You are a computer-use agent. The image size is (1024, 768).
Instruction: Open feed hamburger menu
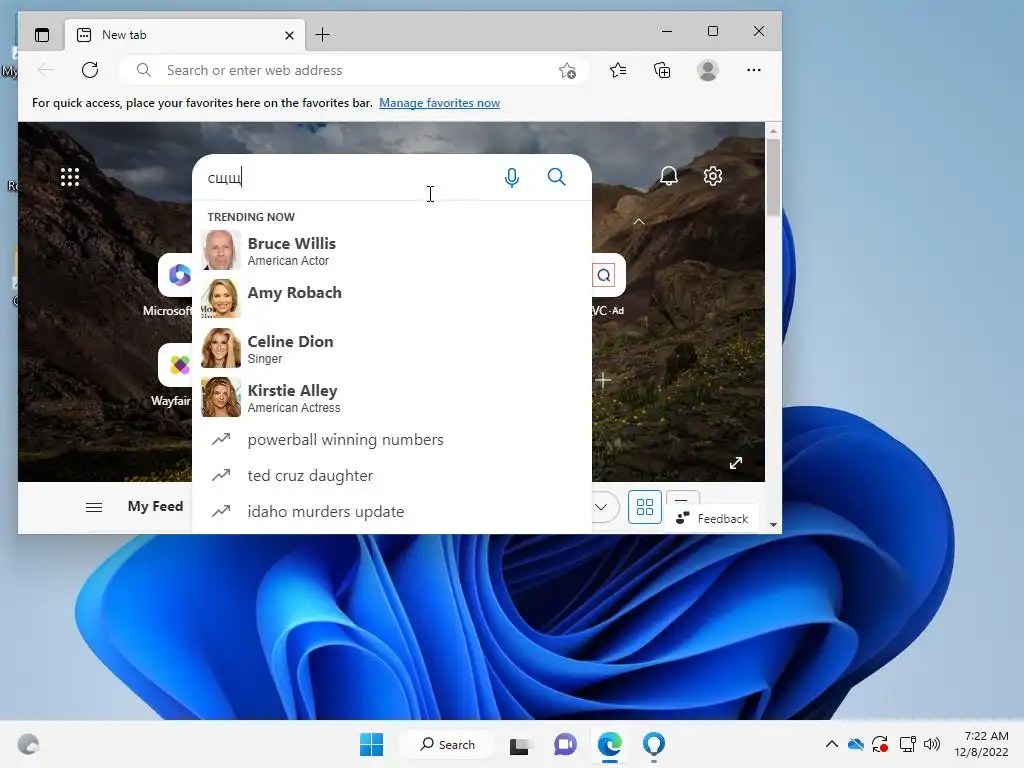[94, 507]
